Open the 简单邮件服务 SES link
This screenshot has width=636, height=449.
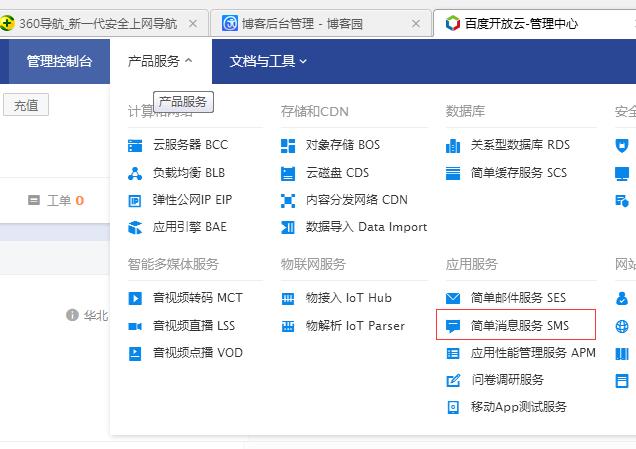point(518,298)
